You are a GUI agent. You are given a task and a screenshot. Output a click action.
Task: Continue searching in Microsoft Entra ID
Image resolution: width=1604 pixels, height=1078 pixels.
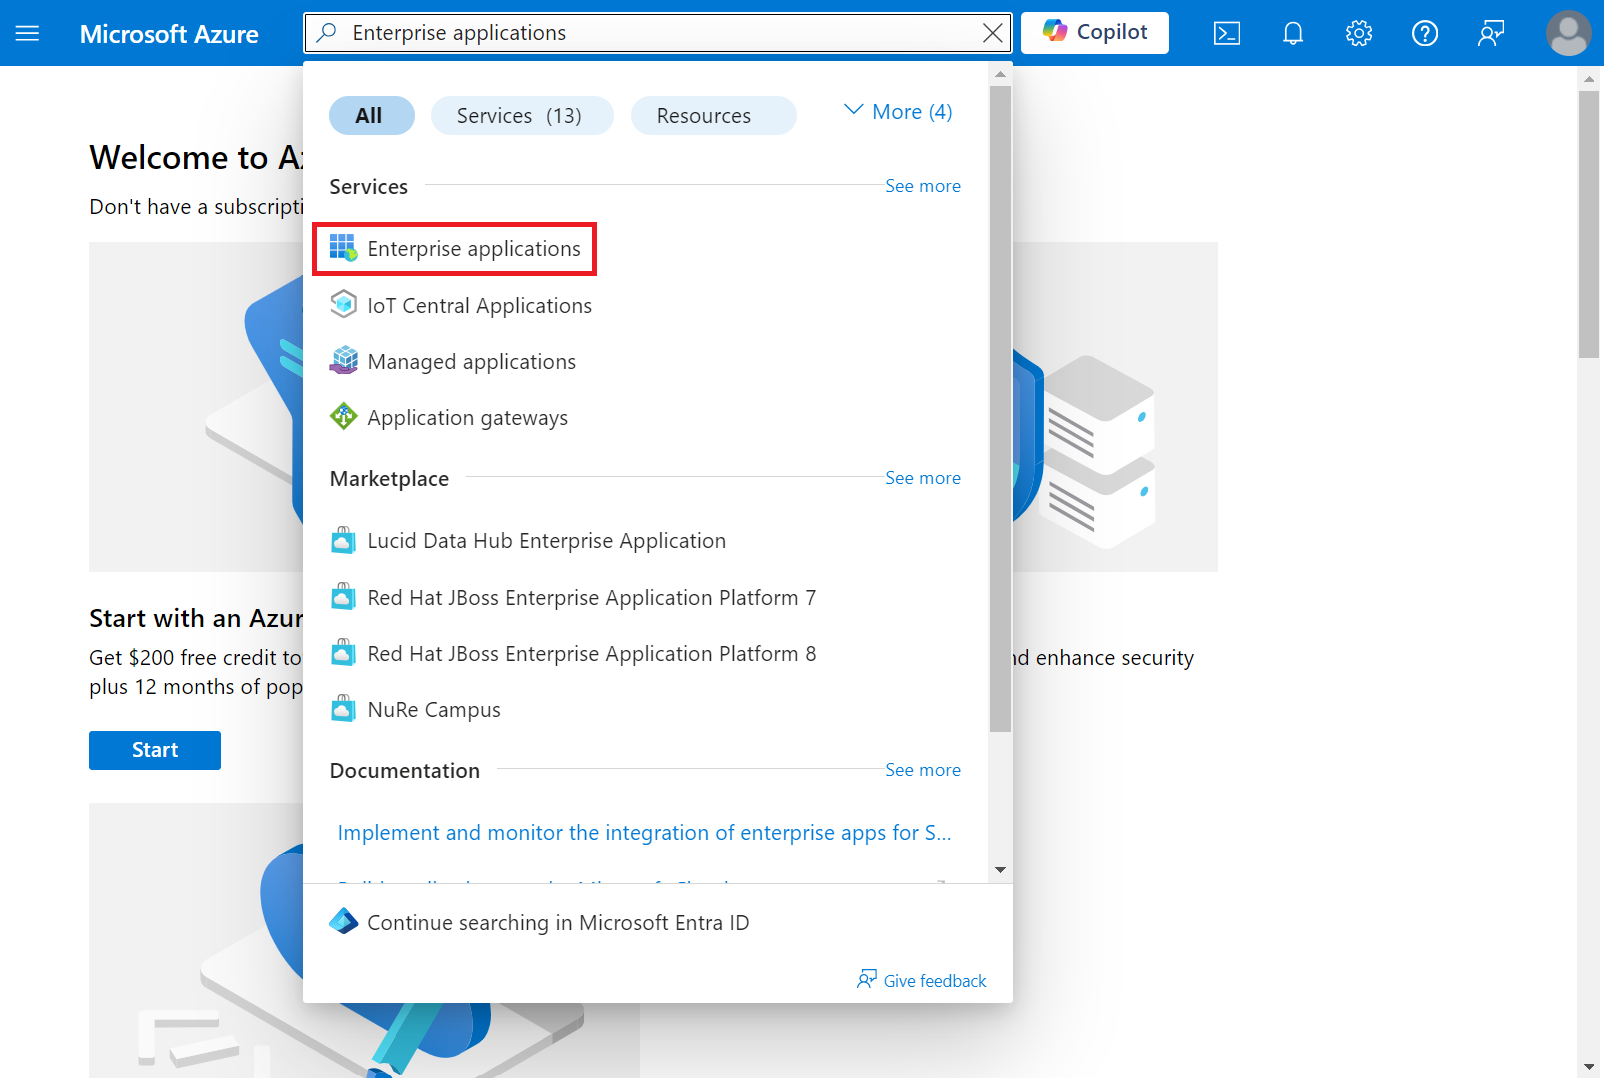pyautogui.click(x=557, y=923)
